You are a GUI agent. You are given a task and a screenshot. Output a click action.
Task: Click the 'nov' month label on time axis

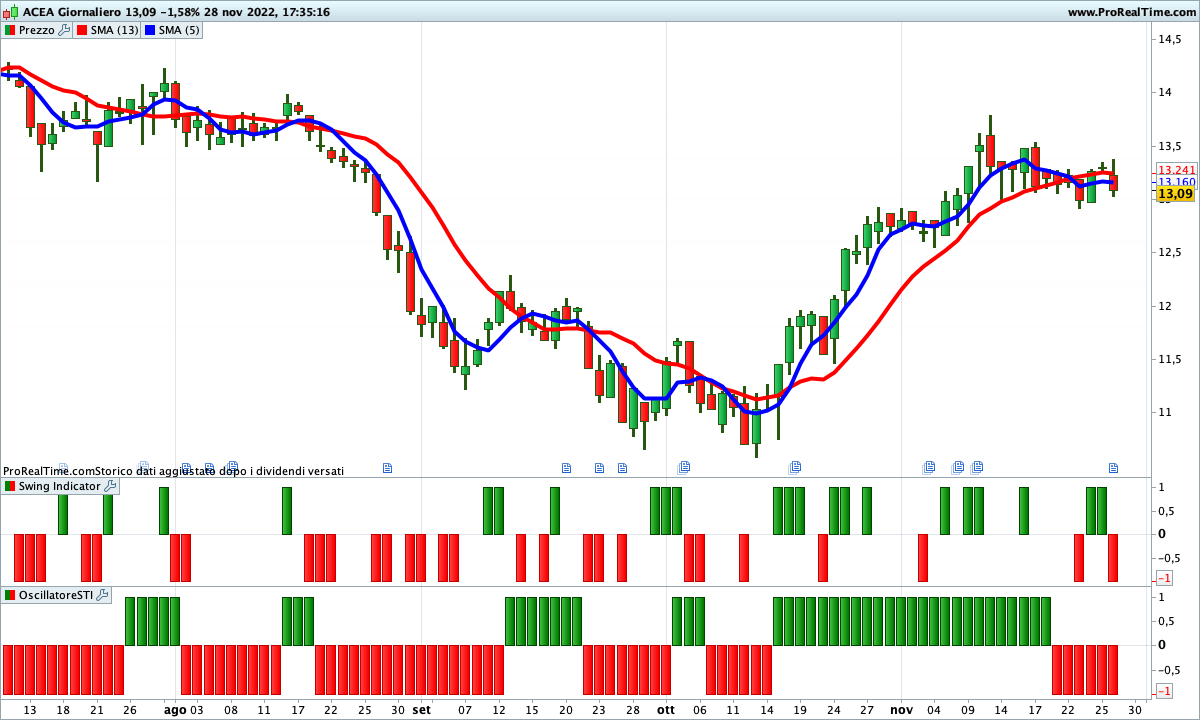tap(902, 709)
